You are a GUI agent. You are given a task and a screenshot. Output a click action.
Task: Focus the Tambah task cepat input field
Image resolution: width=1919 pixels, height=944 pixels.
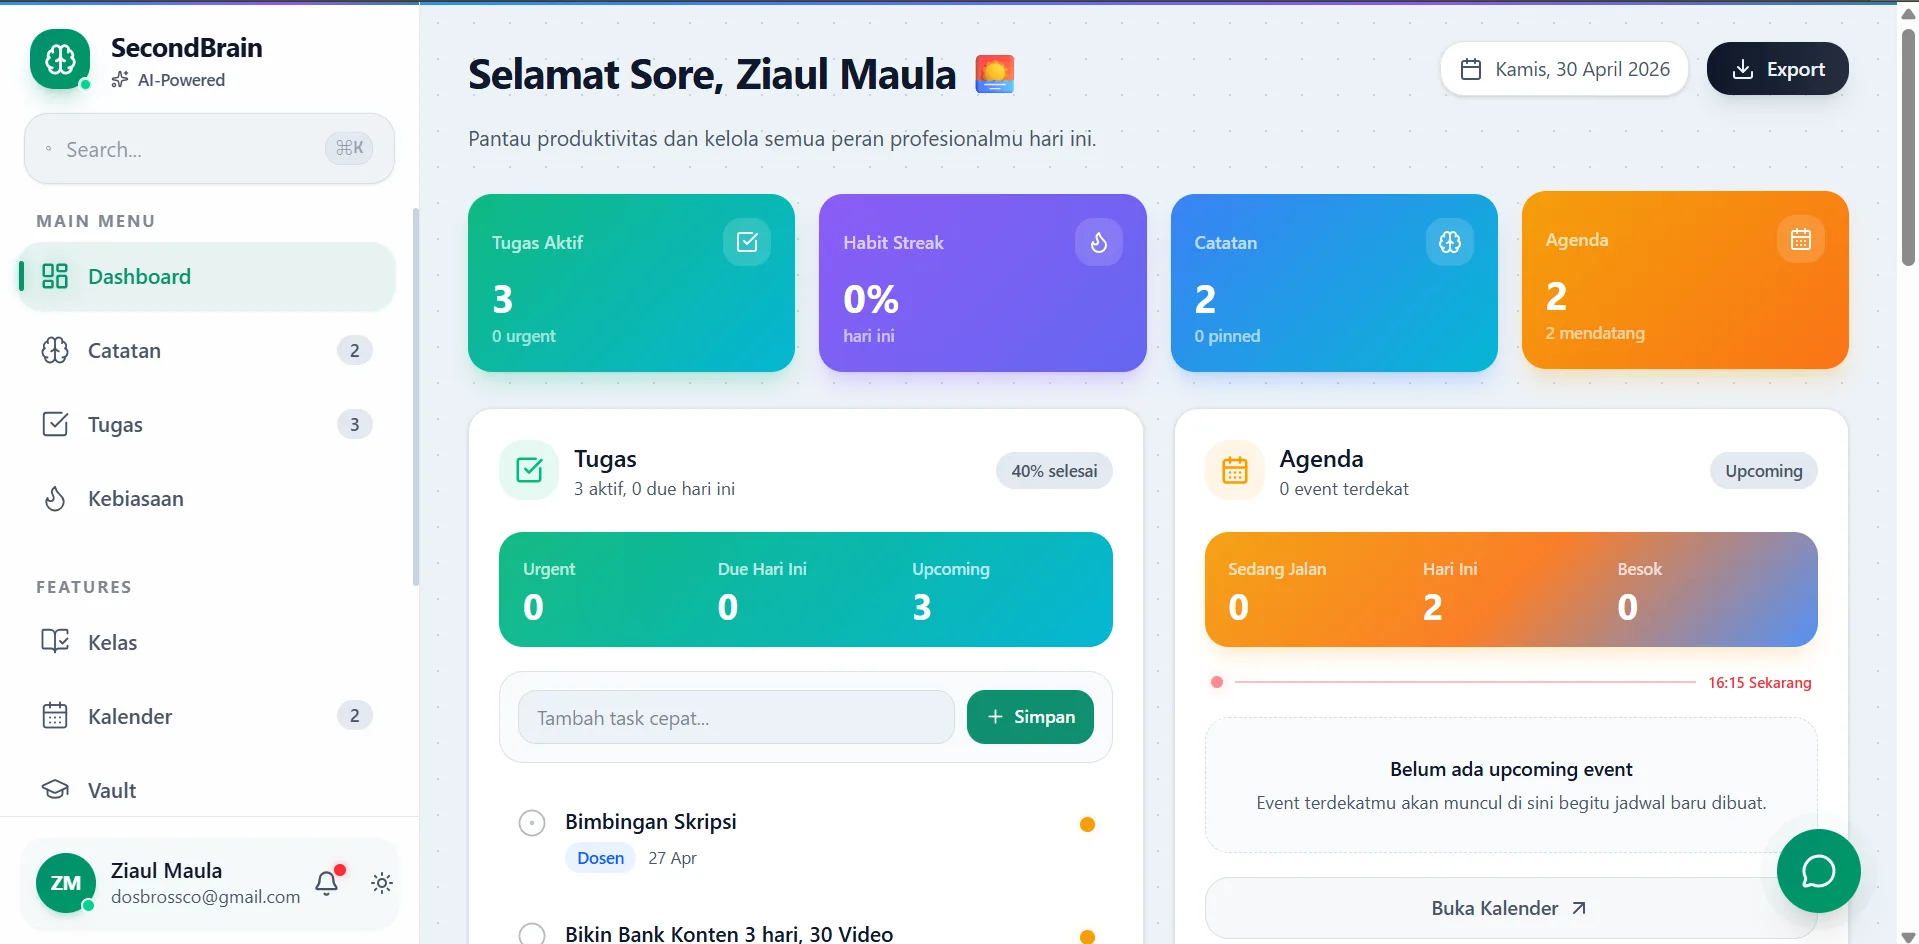pos(736,718)
